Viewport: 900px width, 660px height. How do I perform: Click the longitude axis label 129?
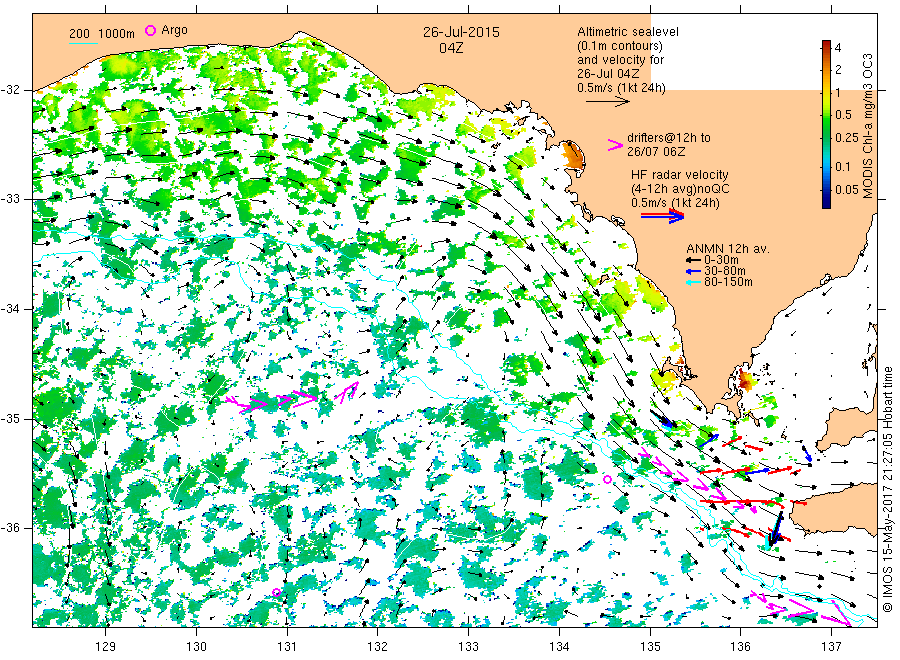click(106, 647)
